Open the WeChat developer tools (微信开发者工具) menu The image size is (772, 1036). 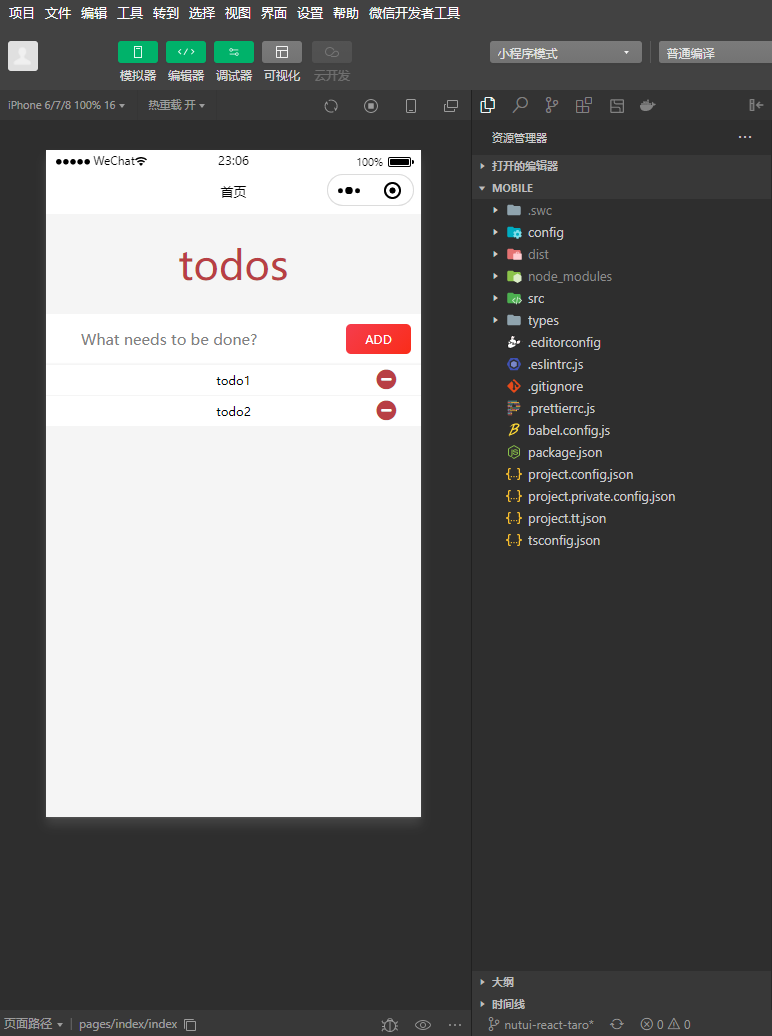414,13
